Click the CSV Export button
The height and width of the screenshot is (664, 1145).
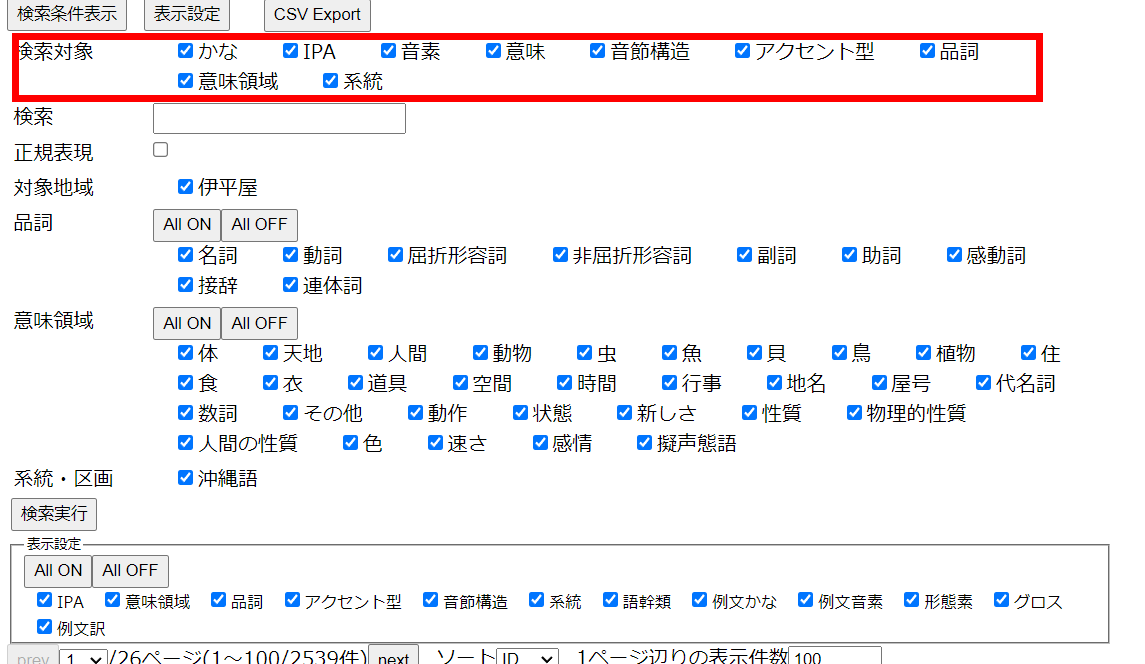pos(317,15)
